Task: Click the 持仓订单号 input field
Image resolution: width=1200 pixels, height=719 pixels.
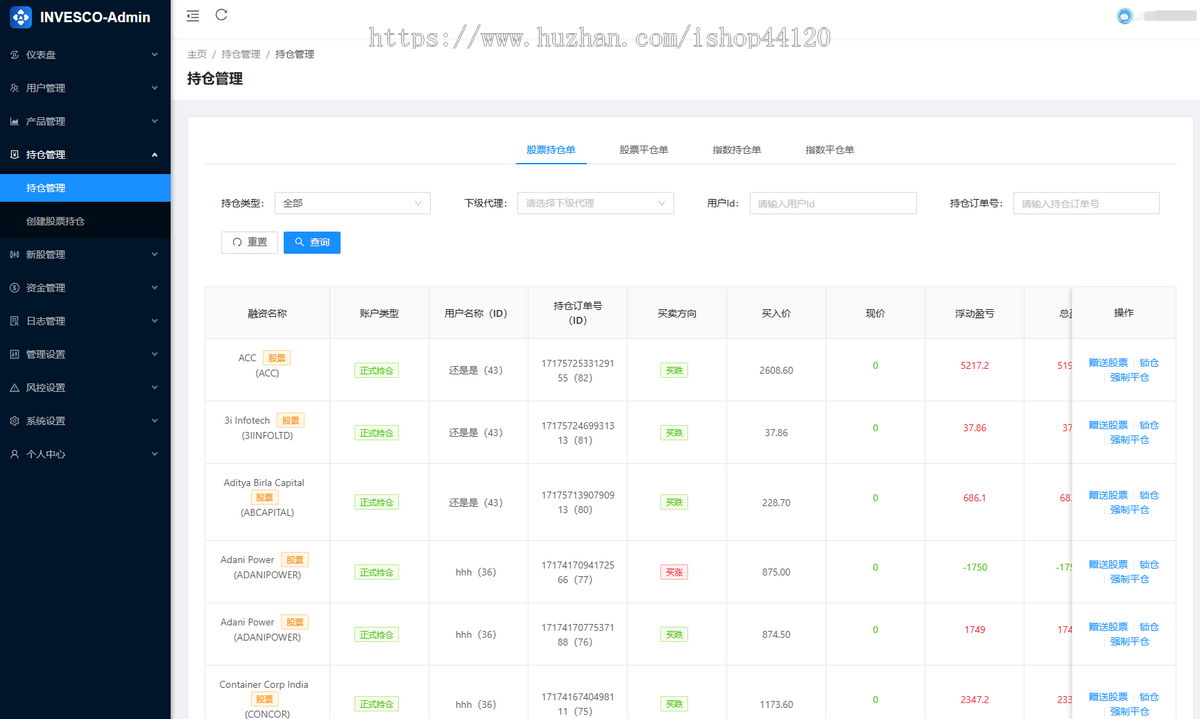Action: 1086,203
